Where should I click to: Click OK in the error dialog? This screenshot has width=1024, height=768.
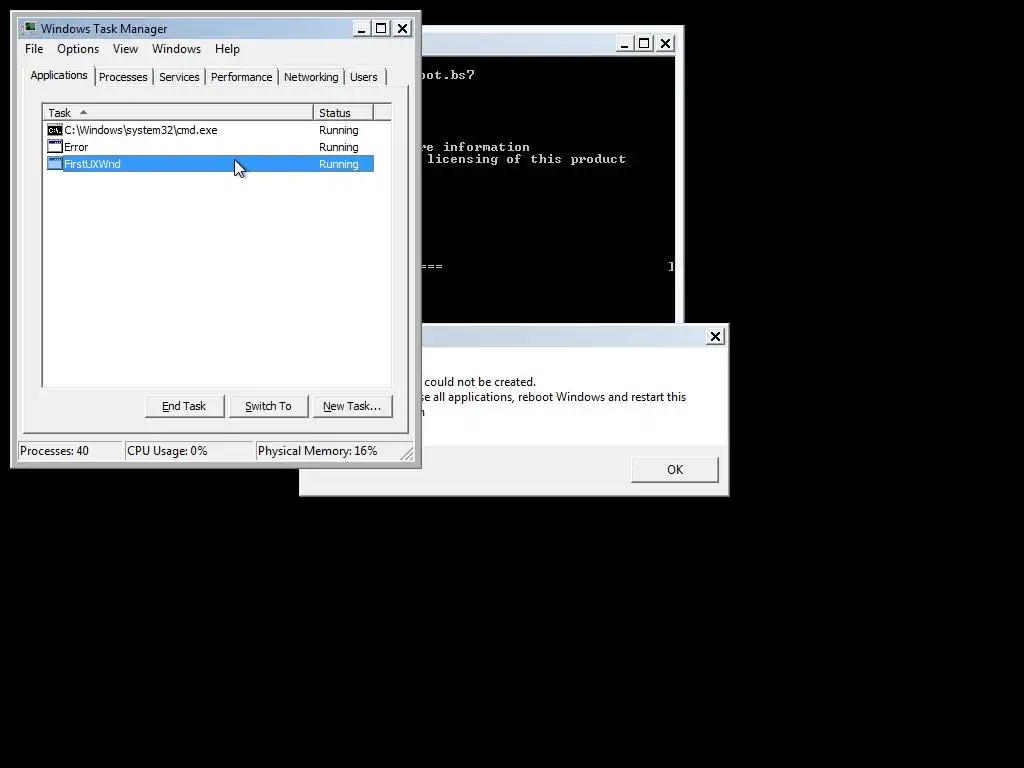click(x=675, y=470)
